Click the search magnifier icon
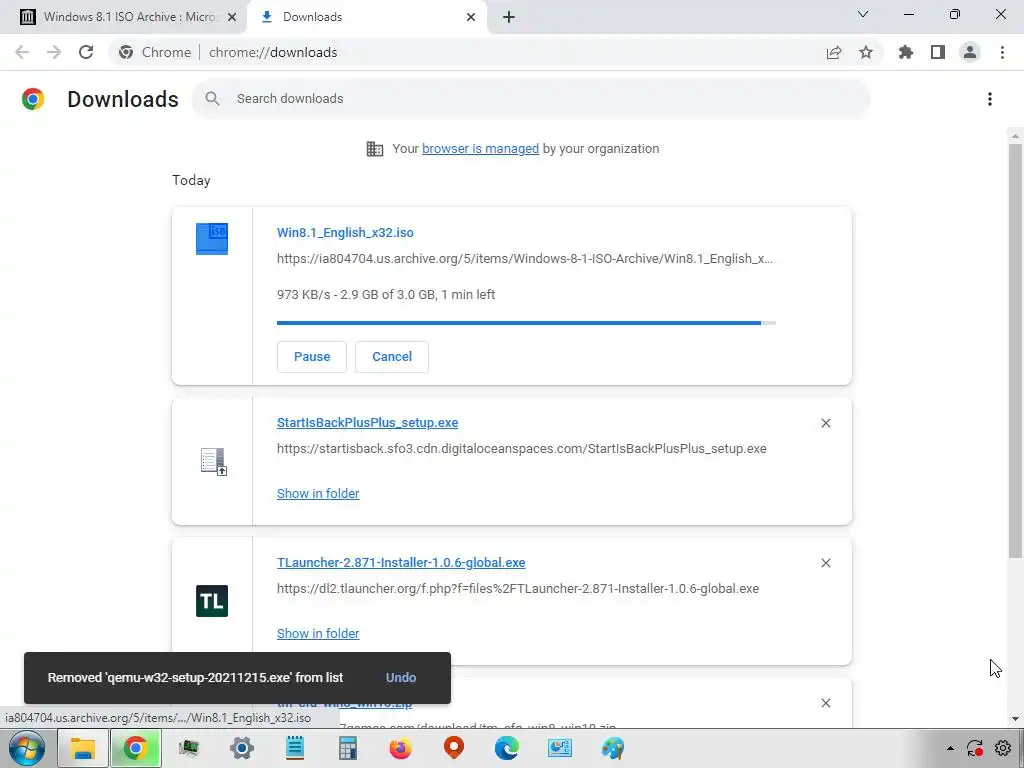This screenshot has width=1024, height=768. point(212,99)
